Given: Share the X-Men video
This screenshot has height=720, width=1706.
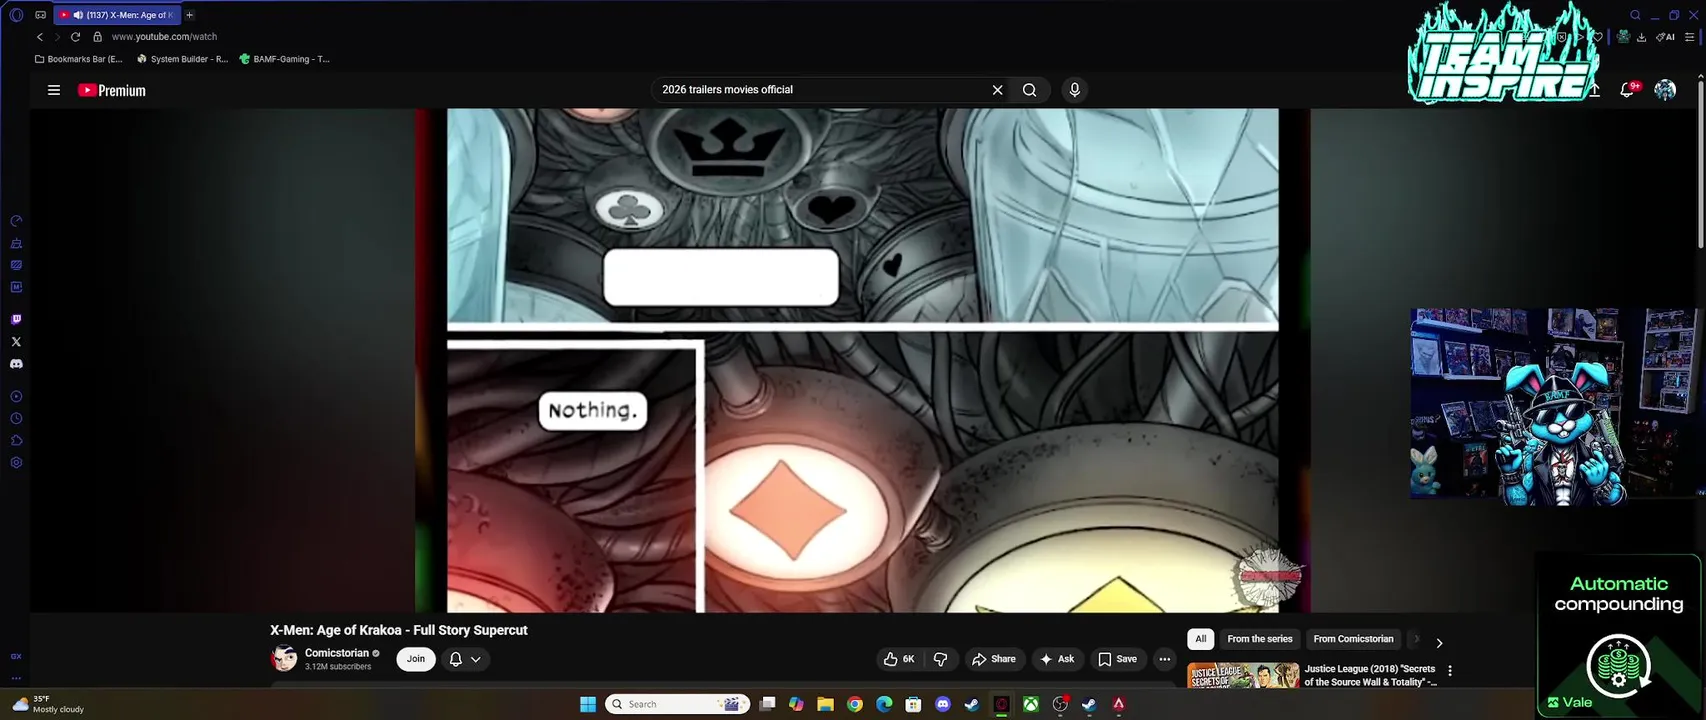Looking at the screenshot, I should 994,659.
